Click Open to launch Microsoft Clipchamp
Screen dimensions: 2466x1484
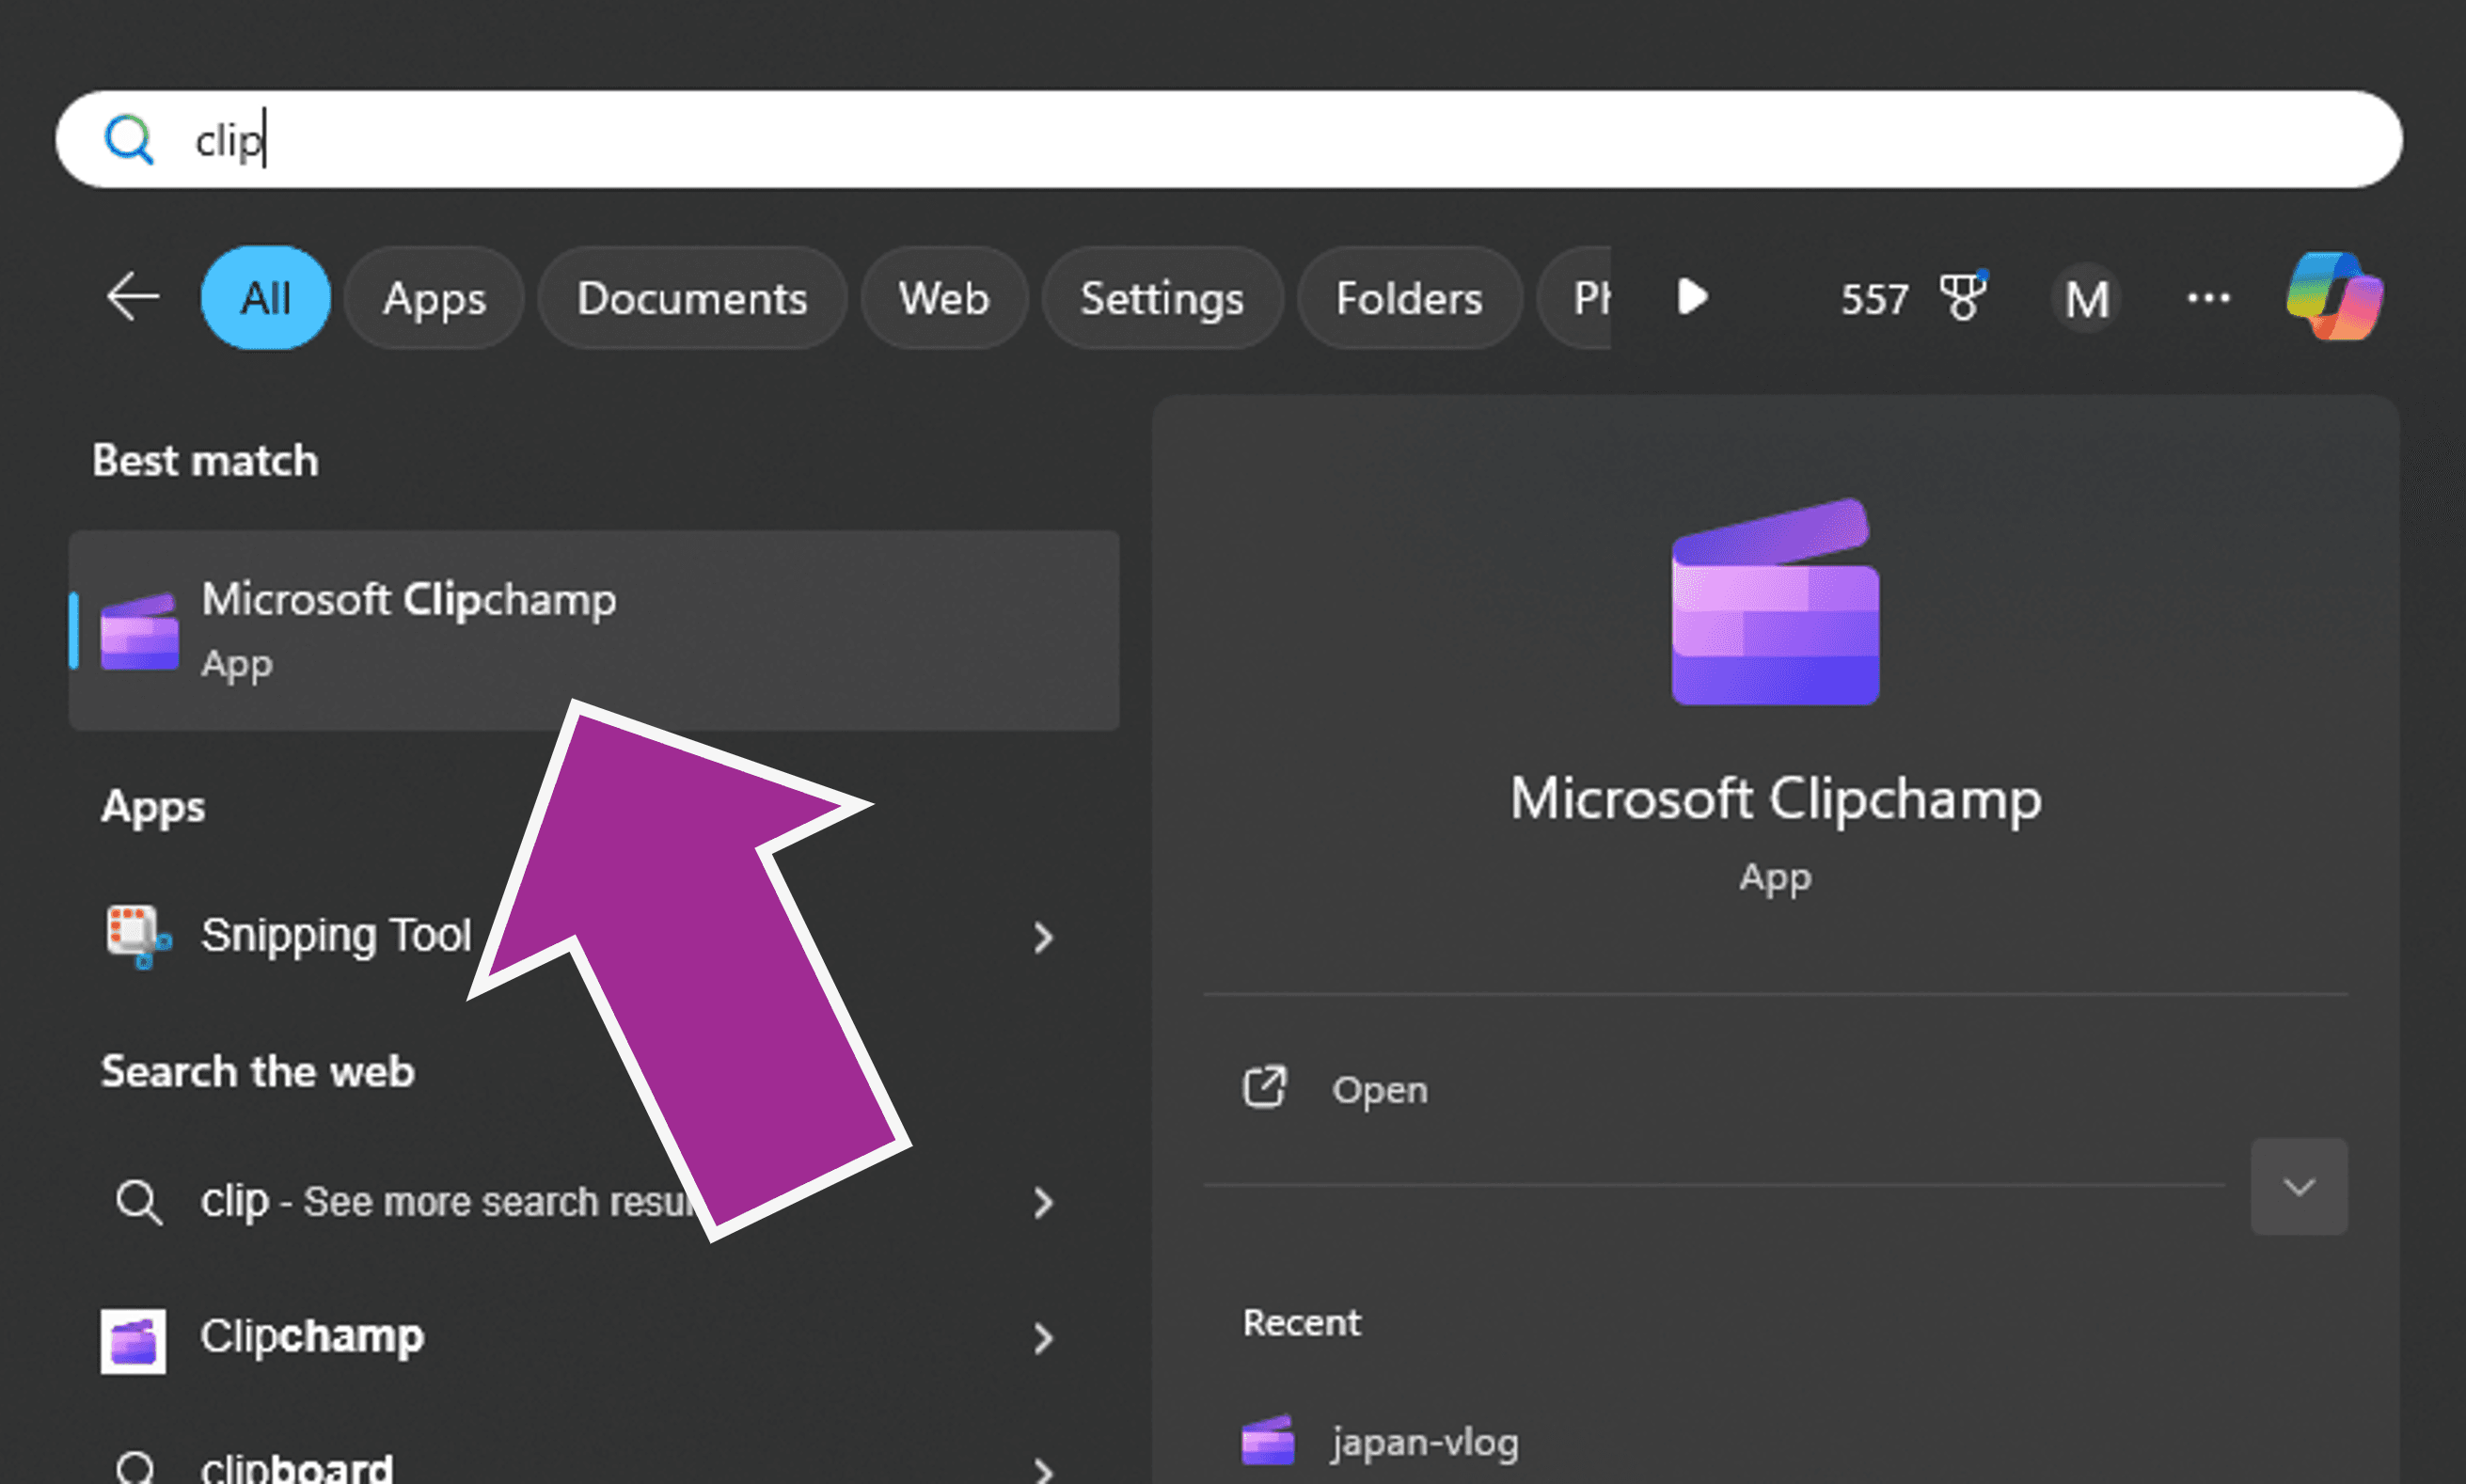pos(1380,1089)
